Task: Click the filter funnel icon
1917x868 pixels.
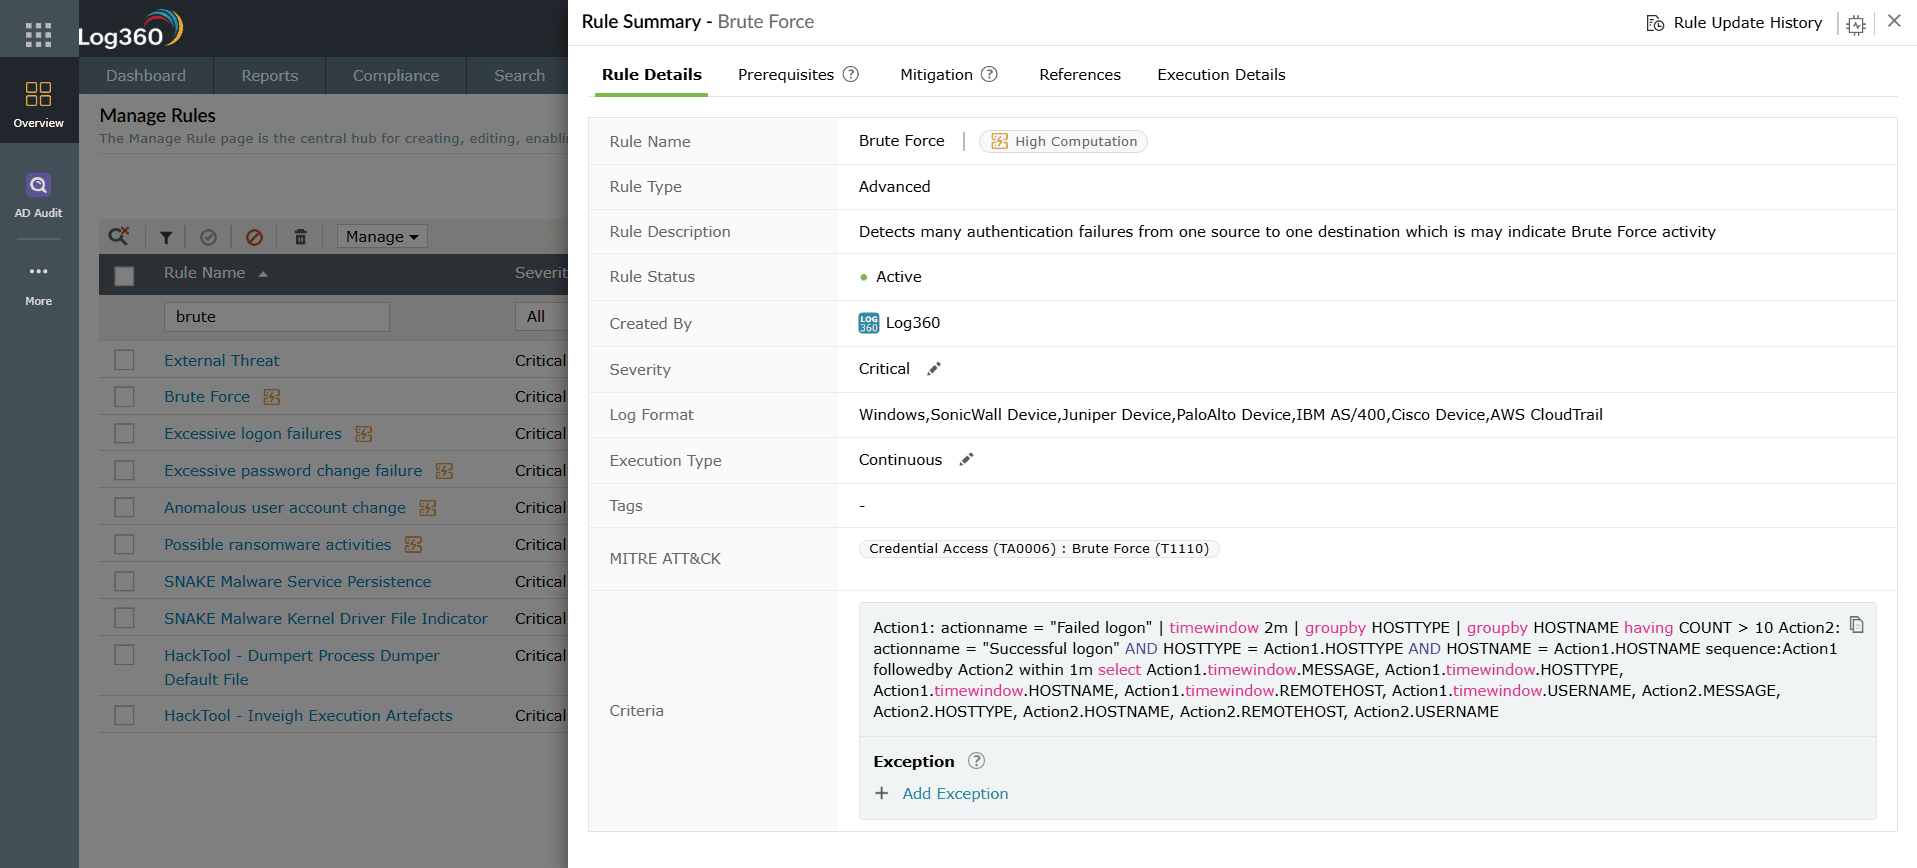Action: [166, 237]
